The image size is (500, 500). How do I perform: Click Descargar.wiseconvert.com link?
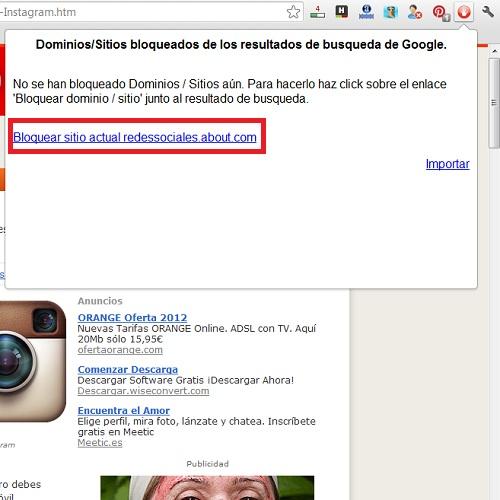pos(143,391)
